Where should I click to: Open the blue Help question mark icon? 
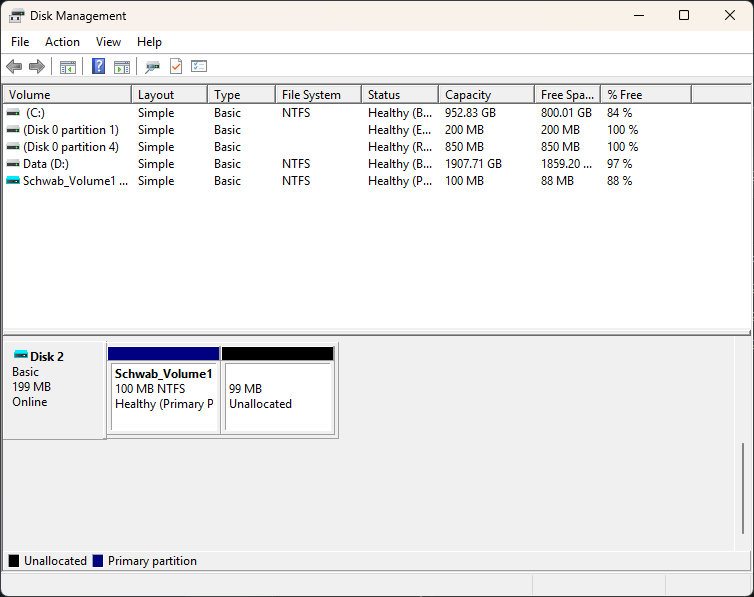tap(98, 66)
